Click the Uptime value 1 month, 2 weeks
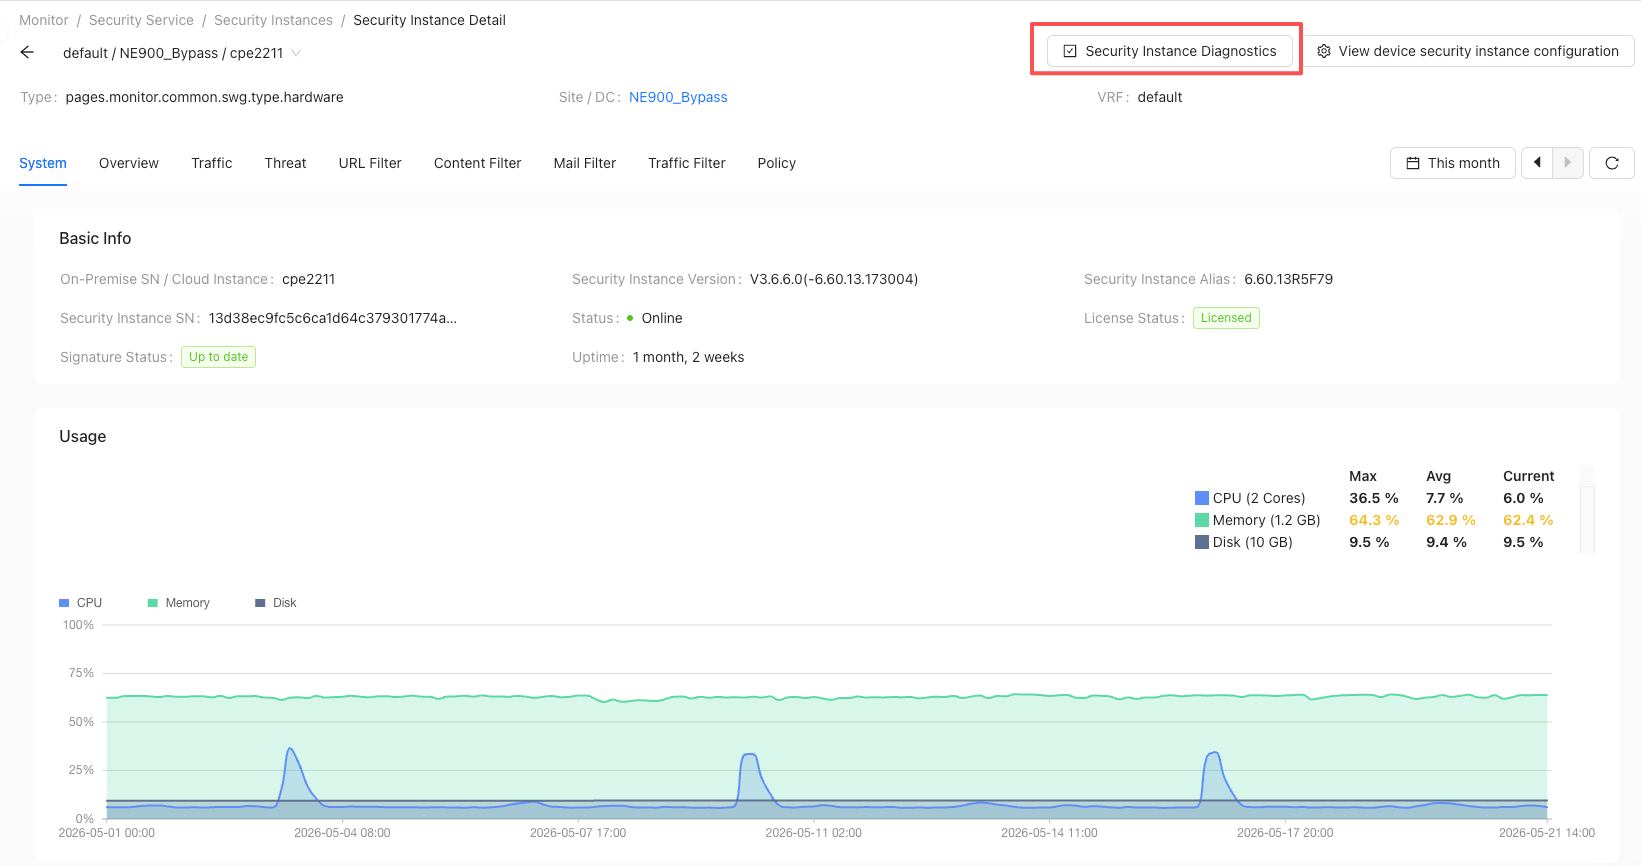This screenshot has height=866, width=1641. click(688, 357)
